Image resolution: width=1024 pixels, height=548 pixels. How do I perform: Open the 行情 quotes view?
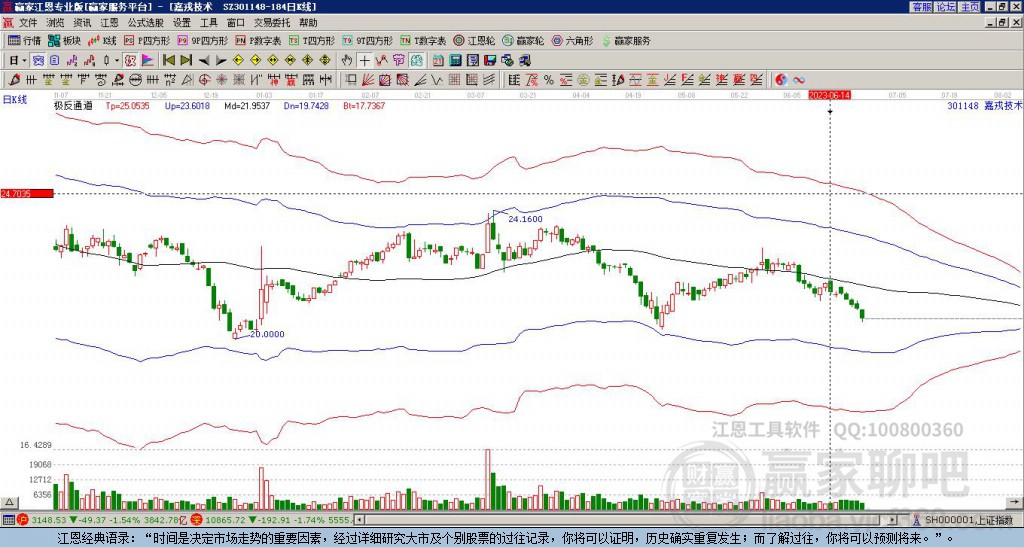coord(24,40)
